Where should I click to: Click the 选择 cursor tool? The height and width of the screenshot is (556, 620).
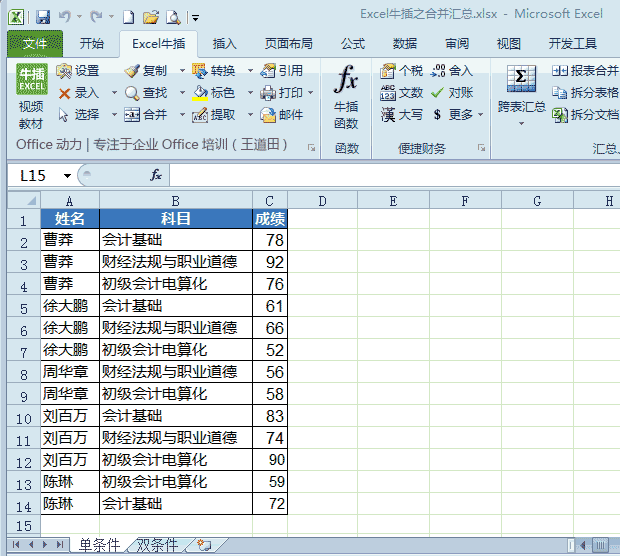(x=79, y=115)
